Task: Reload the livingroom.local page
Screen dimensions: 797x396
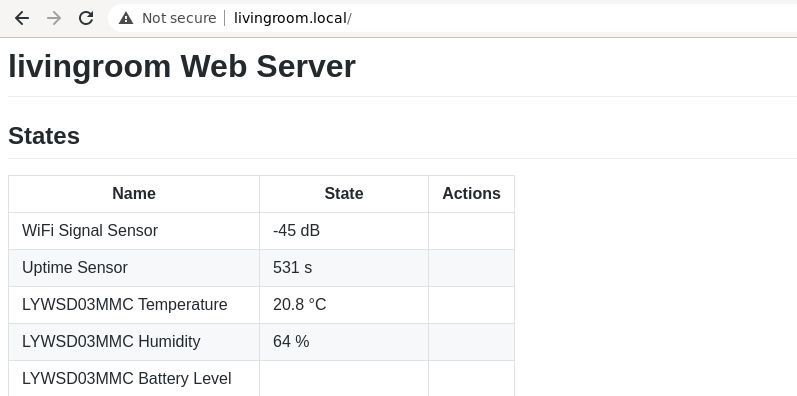Action: (x=85, y=18)
